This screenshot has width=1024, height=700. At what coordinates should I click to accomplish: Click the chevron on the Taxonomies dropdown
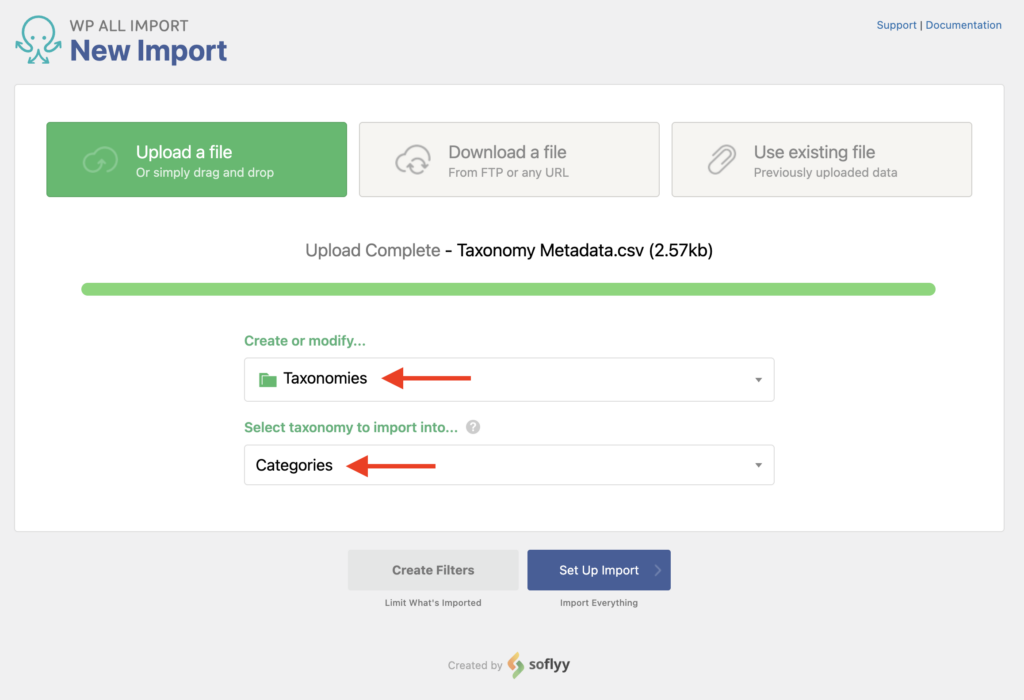[757, 379]
